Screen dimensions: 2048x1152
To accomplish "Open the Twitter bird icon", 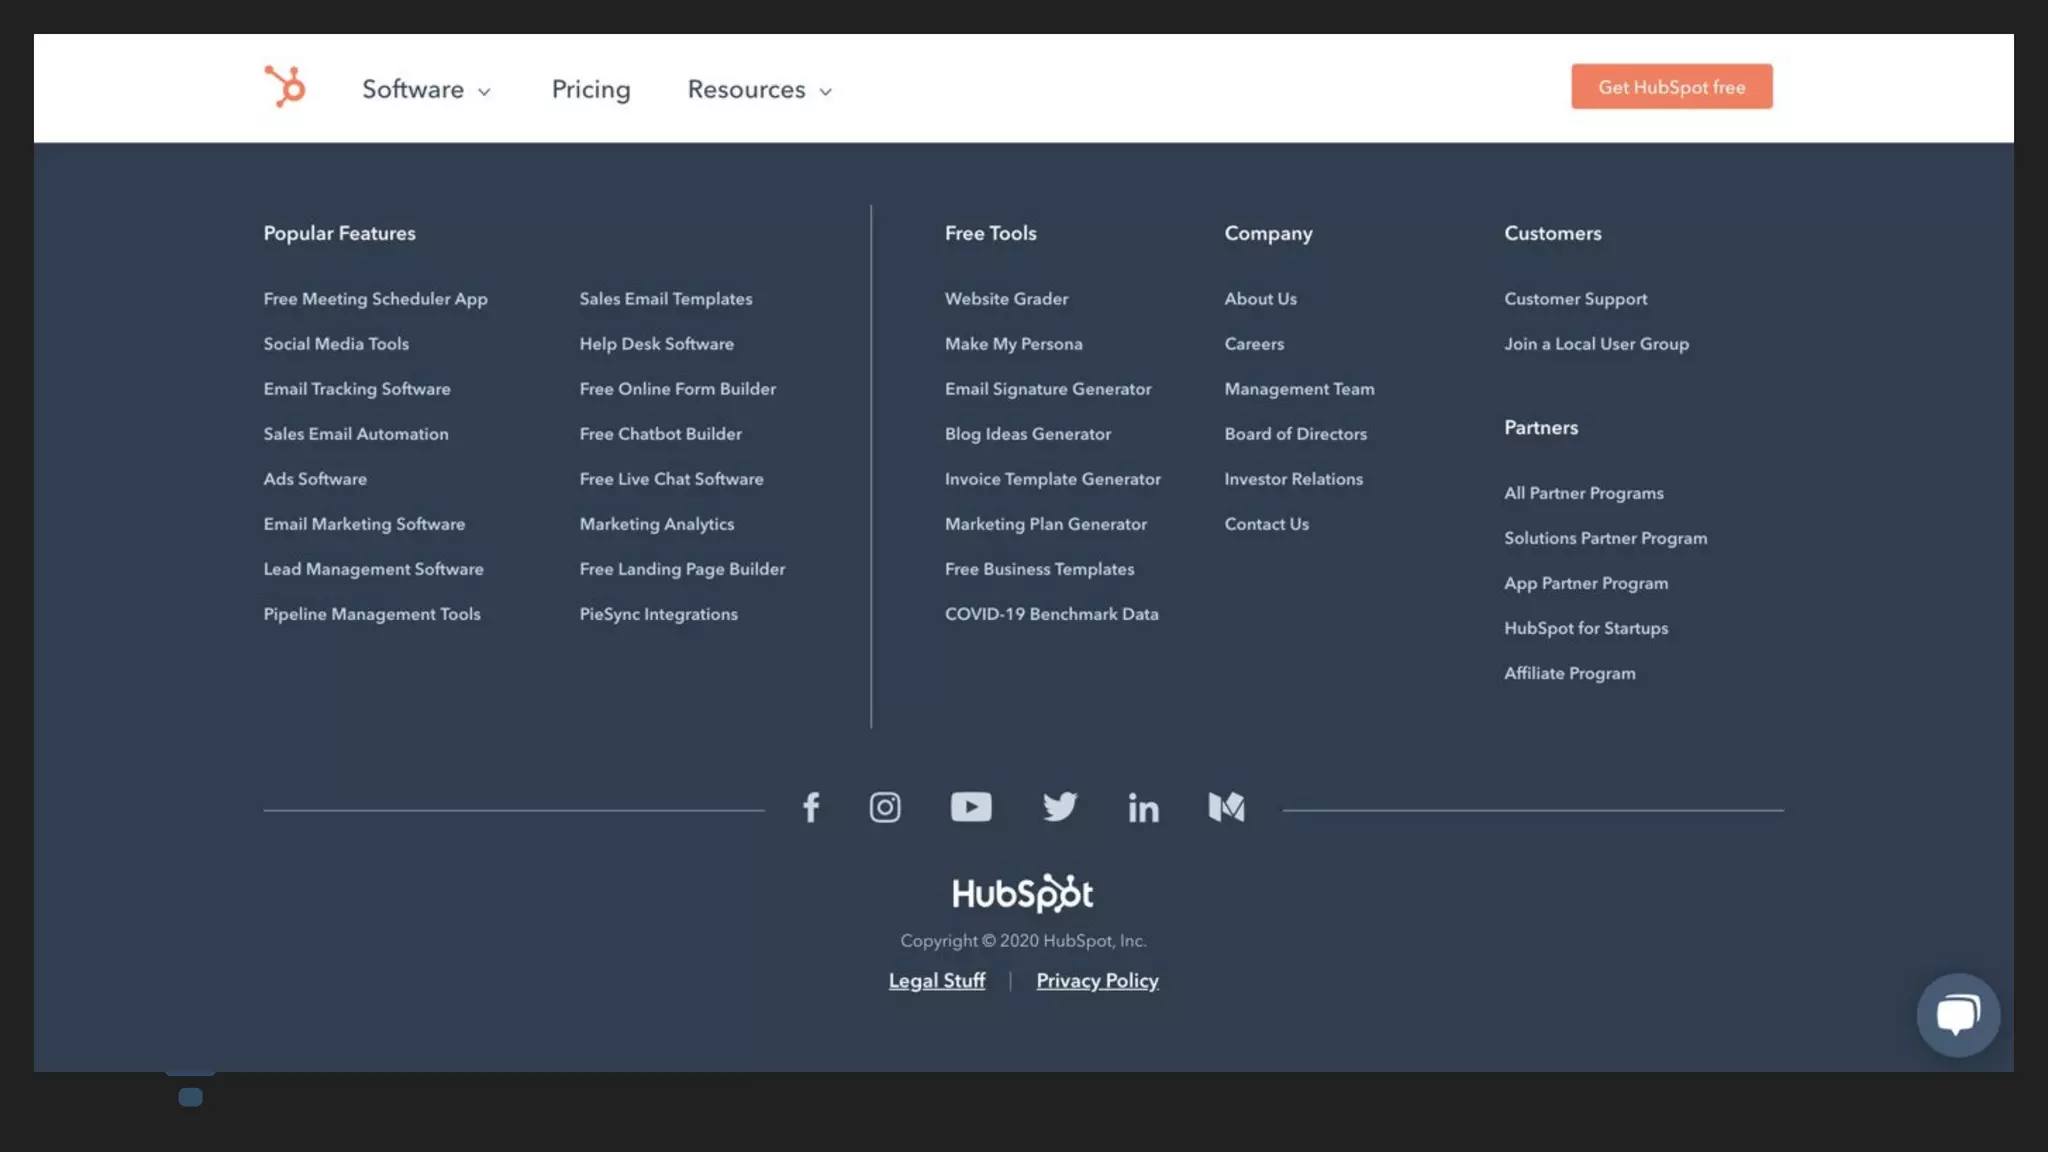I will (x=1059, y=807).
